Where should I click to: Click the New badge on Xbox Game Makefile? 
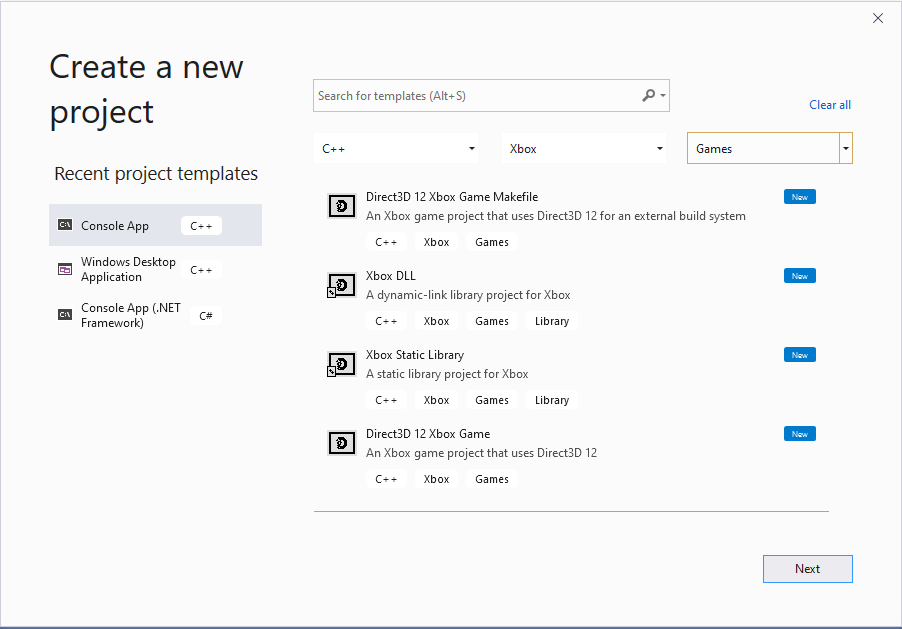coord(800,197)
